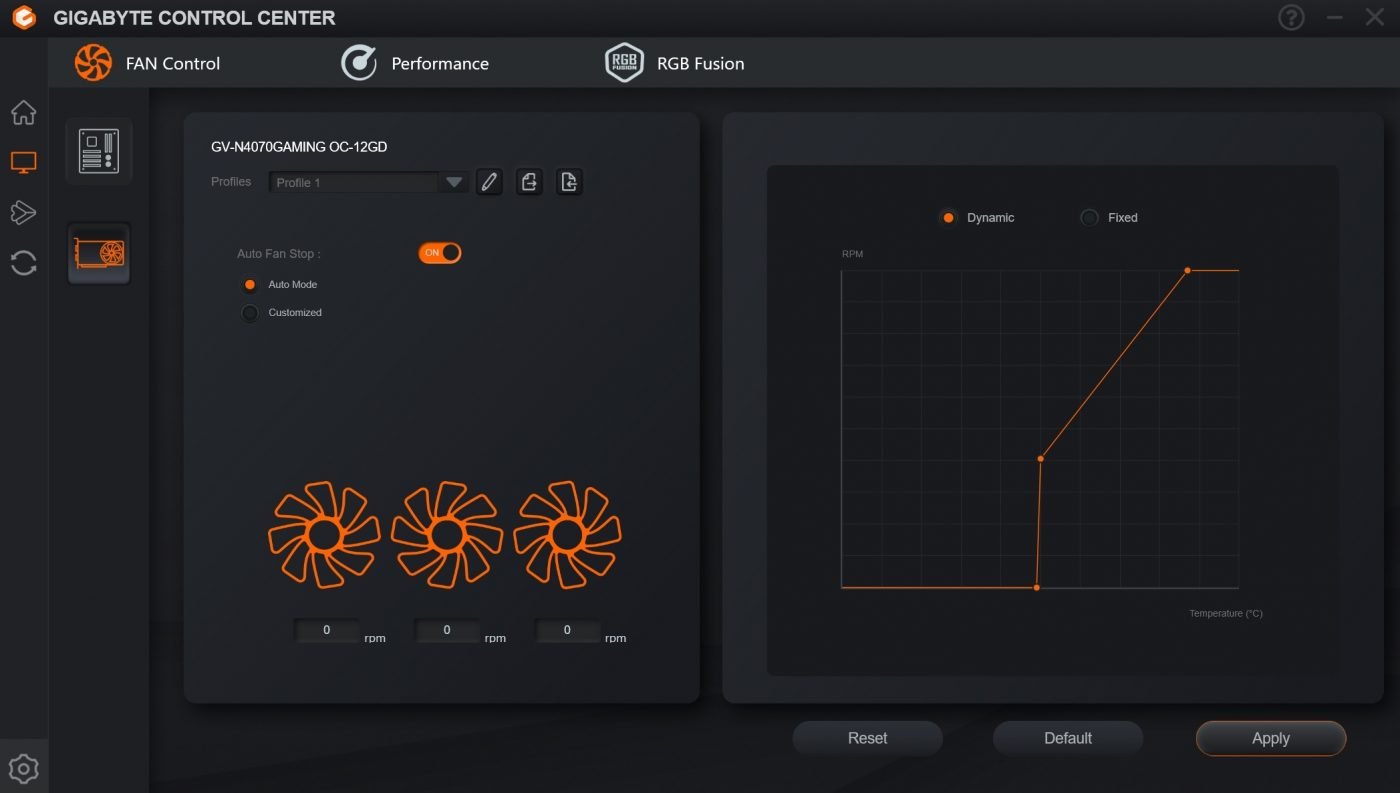
Task: Click the Gigabyte logo icon
Action: [x=24, y=18]
